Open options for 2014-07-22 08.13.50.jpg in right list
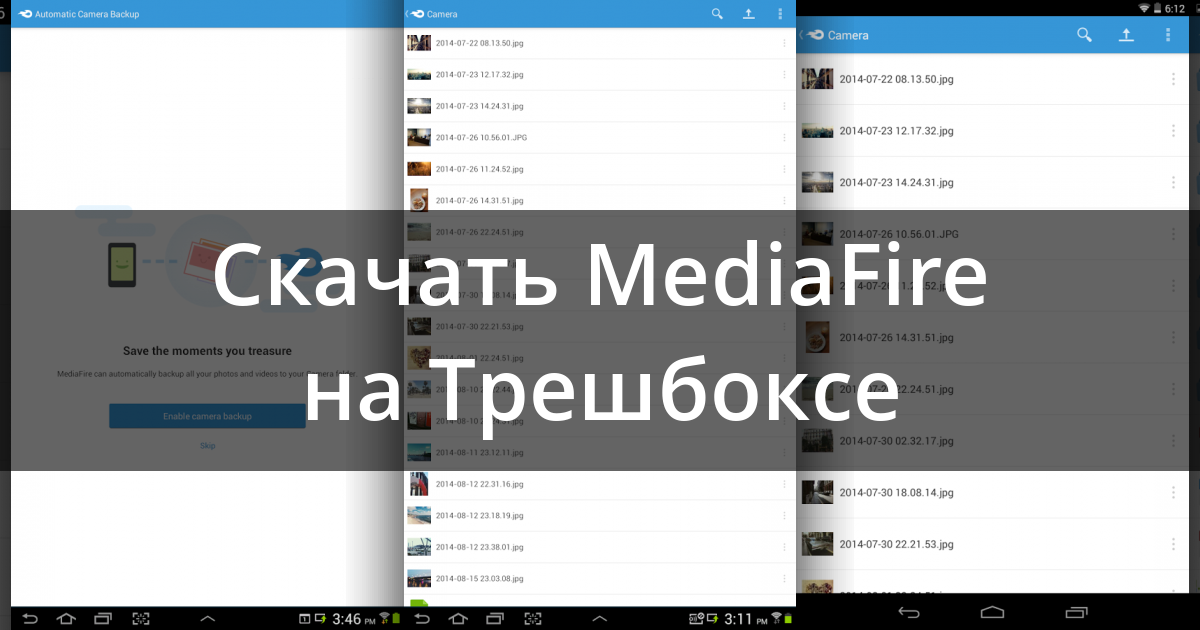 click(1173, 79)
